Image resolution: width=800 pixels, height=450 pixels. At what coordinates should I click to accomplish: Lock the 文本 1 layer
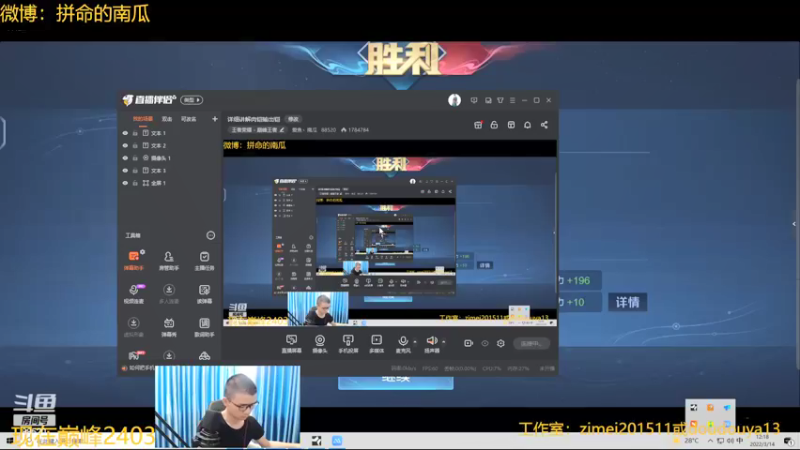point(135,133)
